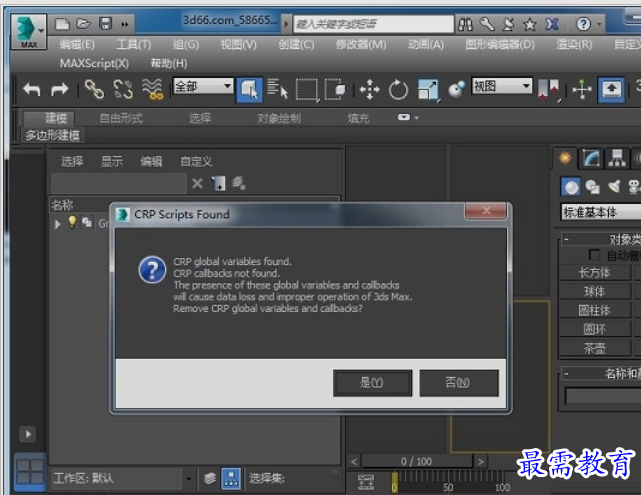Click the time slider showing 0 / 100
Viewport: 641px width, 495px height.
pos(417,461)
